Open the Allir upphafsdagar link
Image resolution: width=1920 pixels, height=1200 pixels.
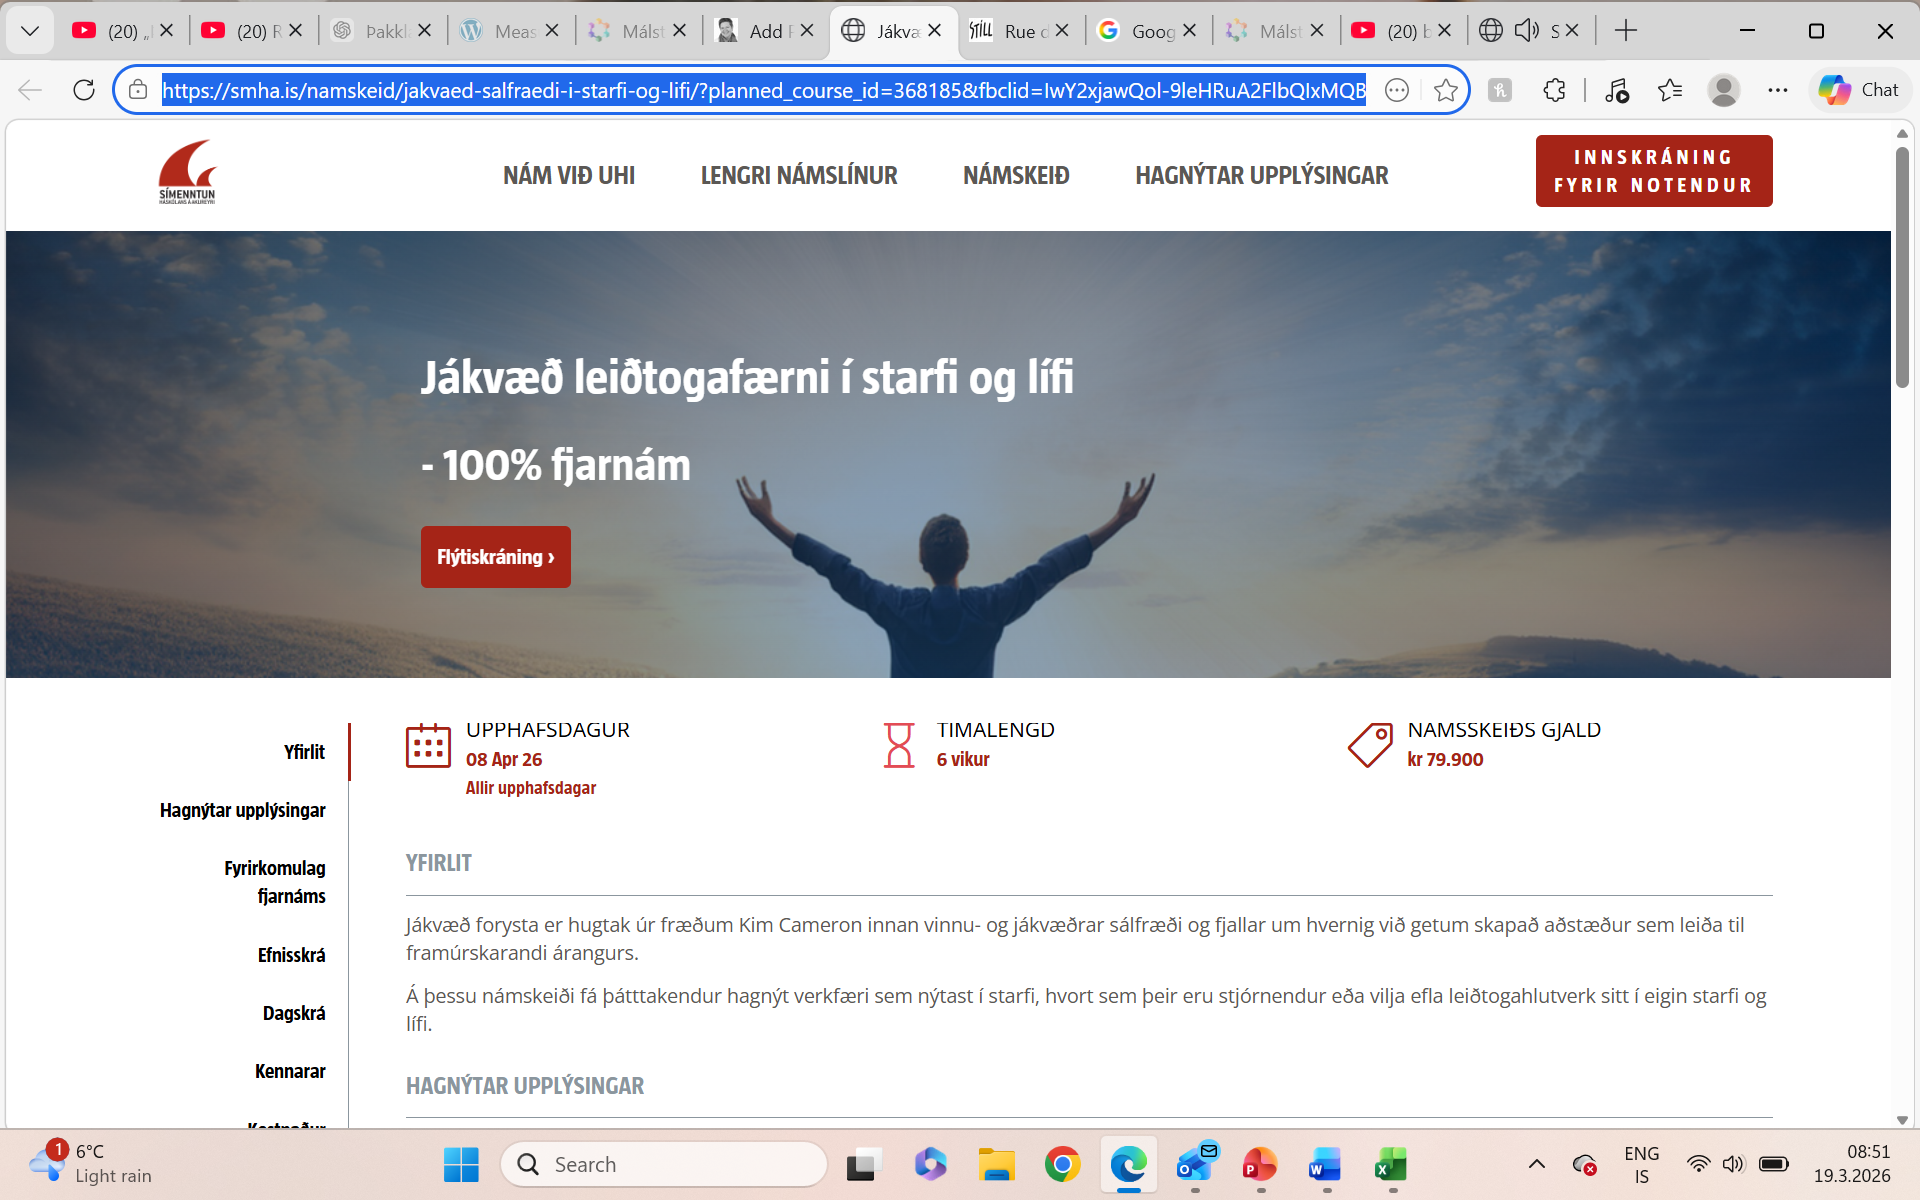coord(530,788)
